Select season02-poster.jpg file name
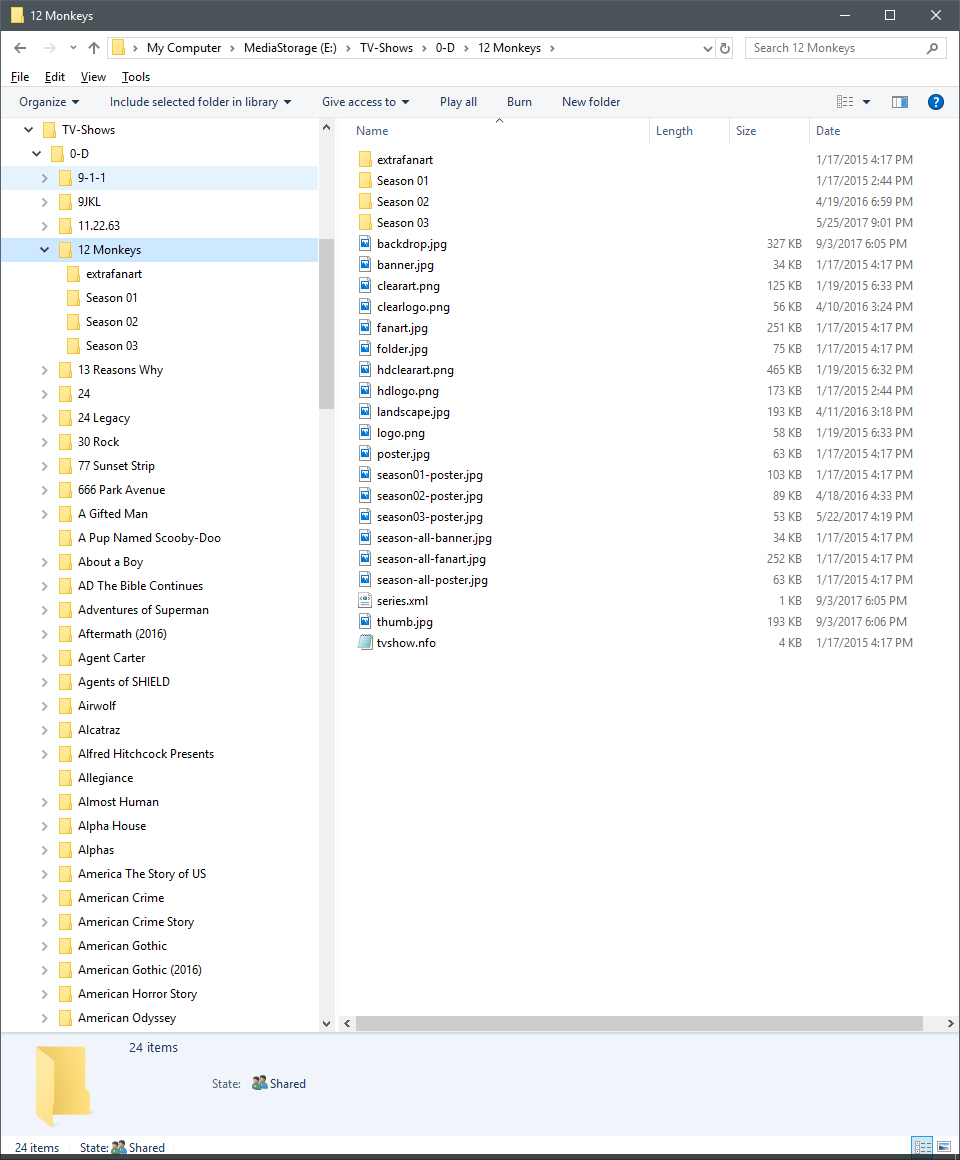This screenshot has width=960, height=1160. pyautogui.click(x=430, y=496)
